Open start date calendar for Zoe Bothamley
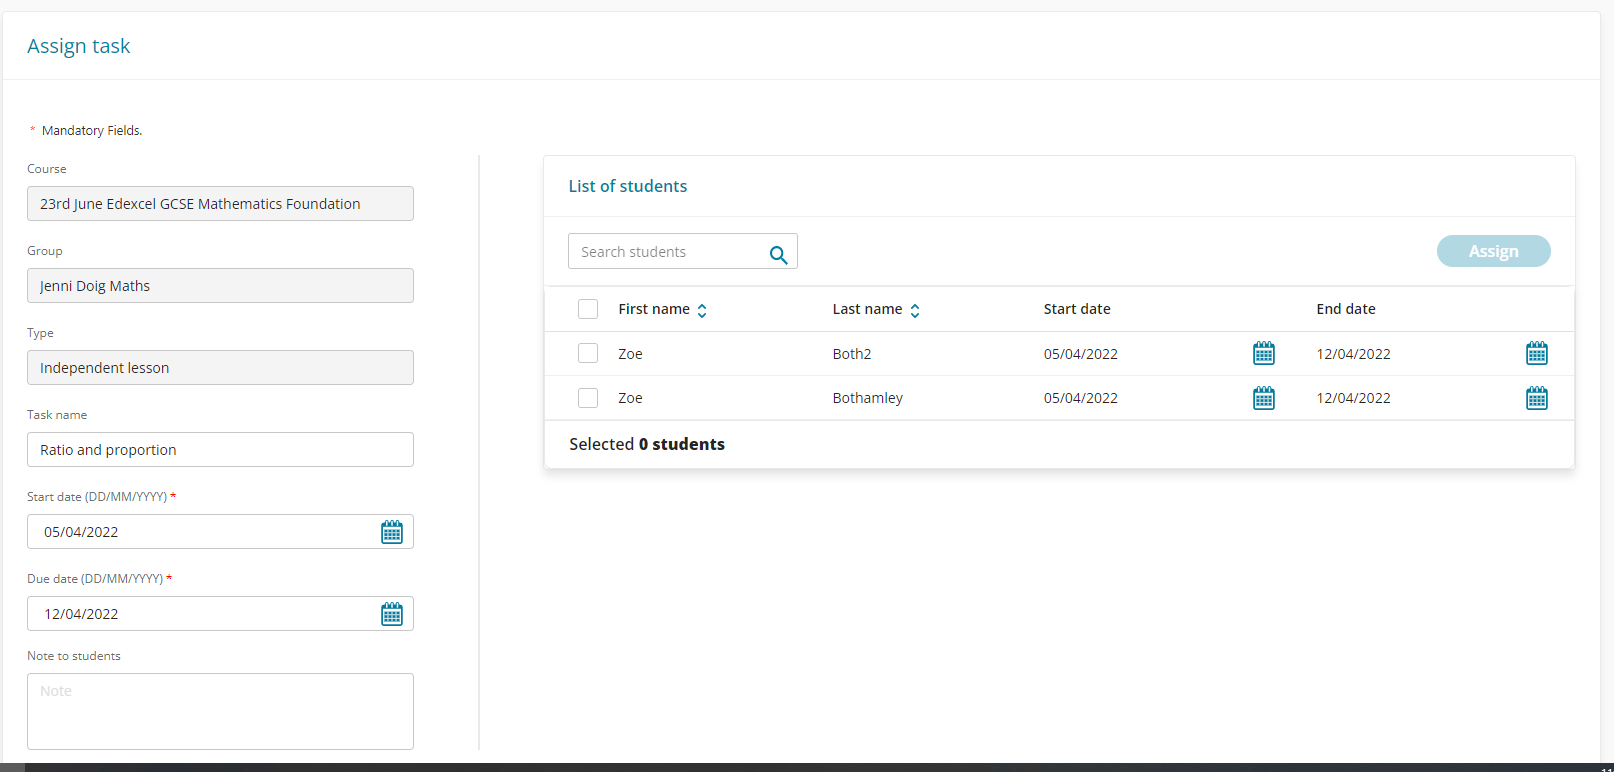Image resolution: width=1614 pixels, height=772 pixels. 1264,398
